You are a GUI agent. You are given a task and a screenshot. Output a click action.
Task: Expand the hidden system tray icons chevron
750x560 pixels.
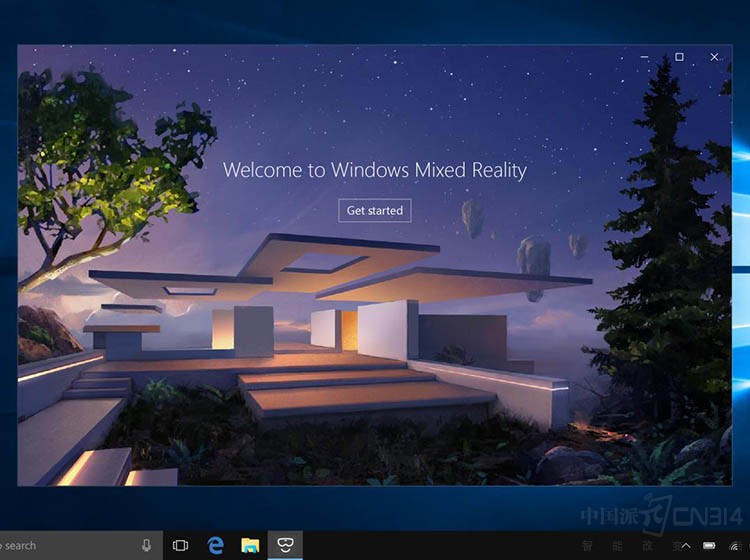(x=686, y=545)
